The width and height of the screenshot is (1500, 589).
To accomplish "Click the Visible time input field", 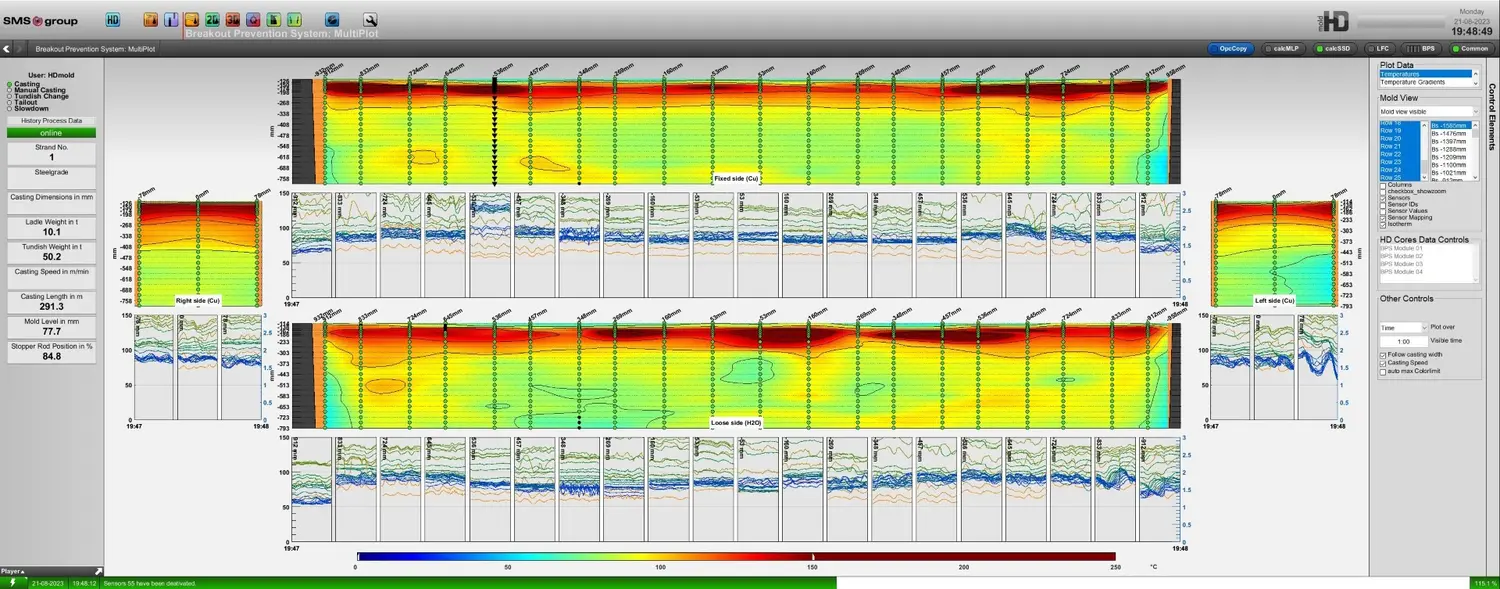I will pos(1403,341).
